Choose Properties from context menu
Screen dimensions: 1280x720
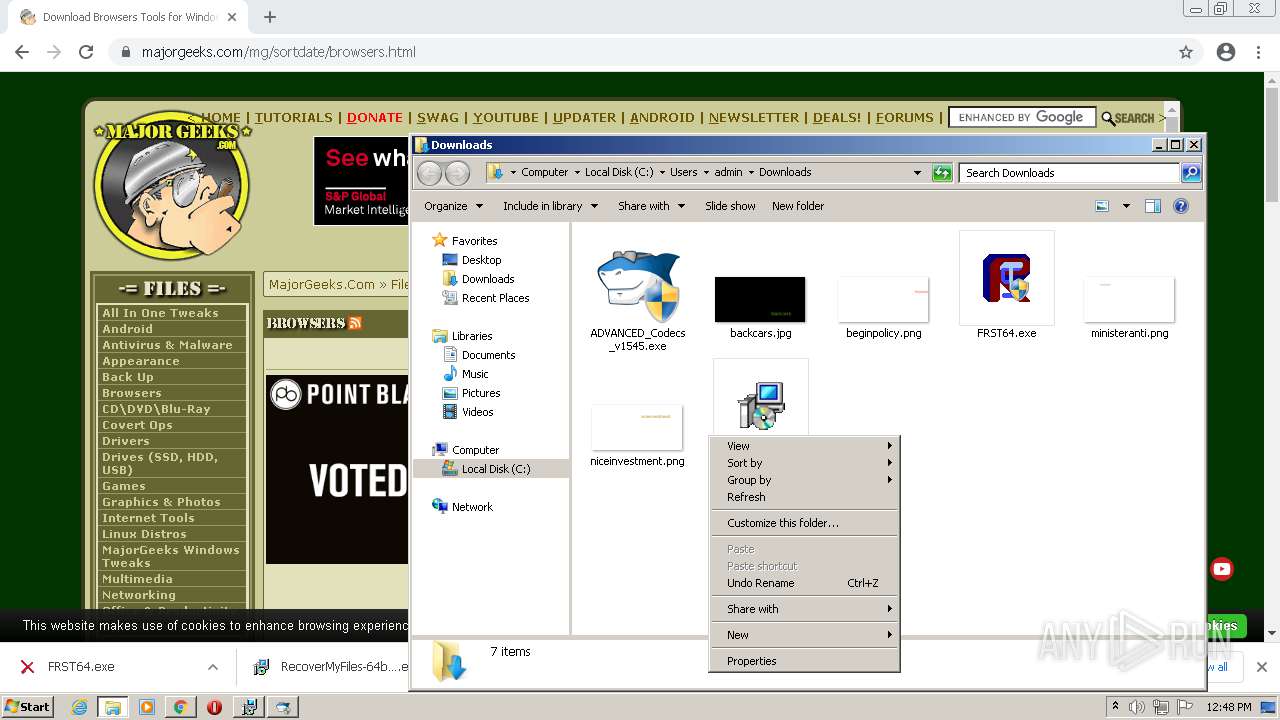(x=805, y=661)
